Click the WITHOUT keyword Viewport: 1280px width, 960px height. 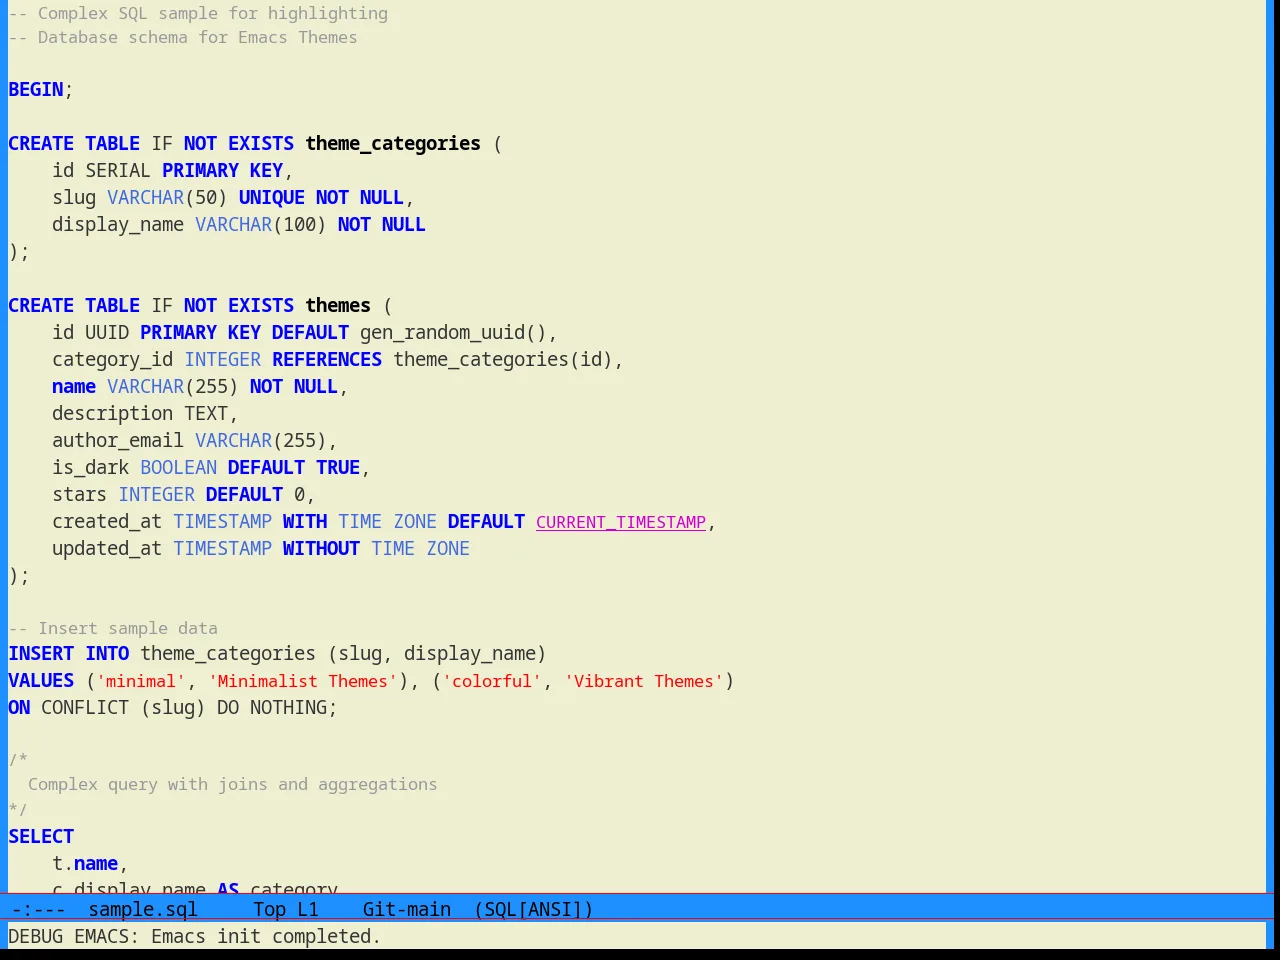coord(321,549)
